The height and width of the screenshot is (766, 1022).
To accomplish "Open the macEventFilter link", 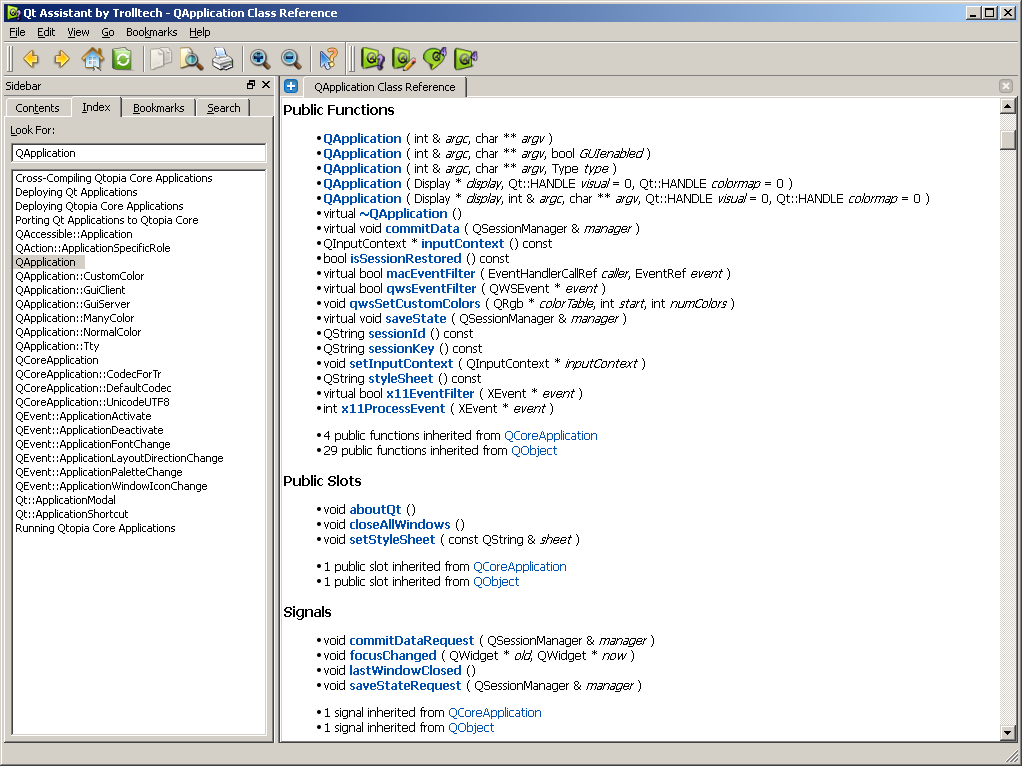I will click(x=431, y=274).
